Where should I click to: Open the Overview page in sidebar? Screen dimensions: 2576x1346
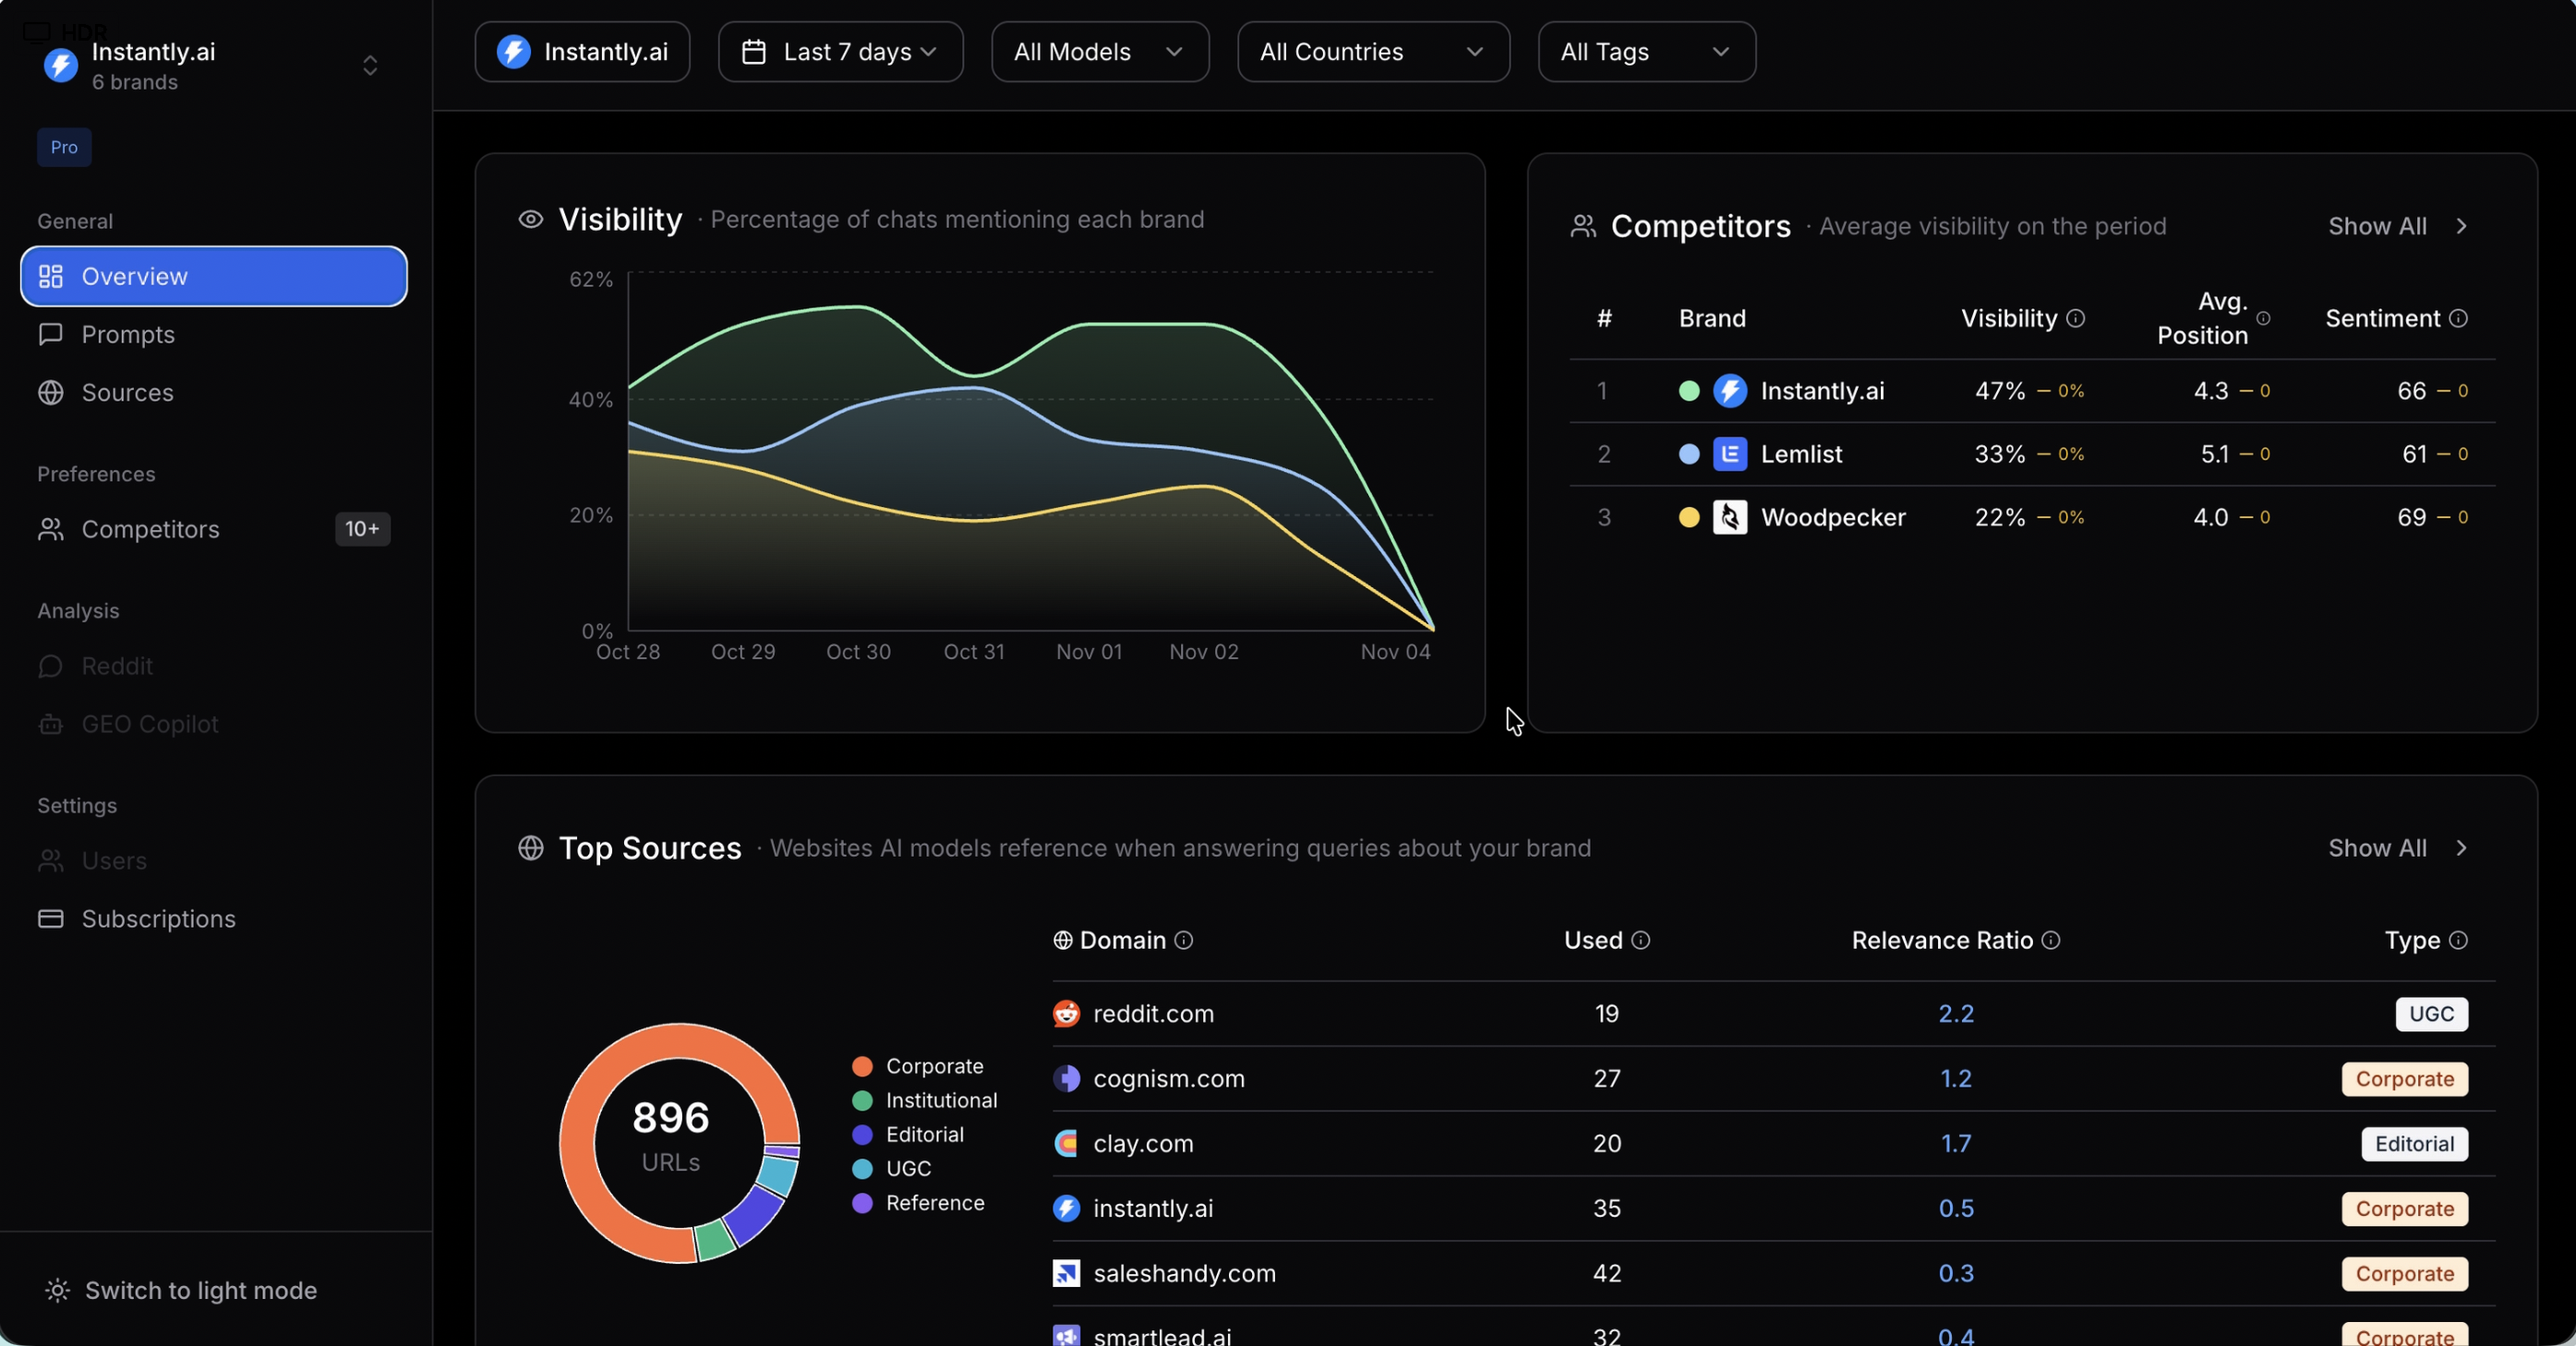pos(213,276)
